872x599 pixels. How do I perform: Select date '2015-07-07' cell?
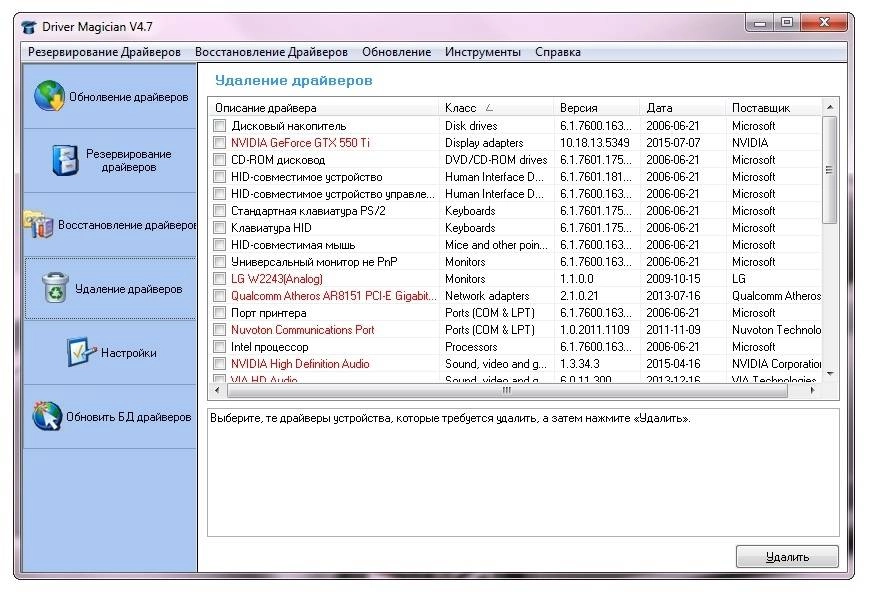pyautogui.click(x=673, y=143)
